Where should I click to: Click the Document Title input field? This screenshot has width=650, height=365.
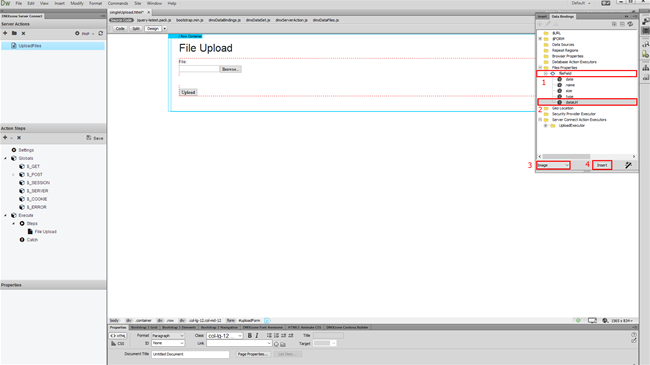click(x=190, y=354)
